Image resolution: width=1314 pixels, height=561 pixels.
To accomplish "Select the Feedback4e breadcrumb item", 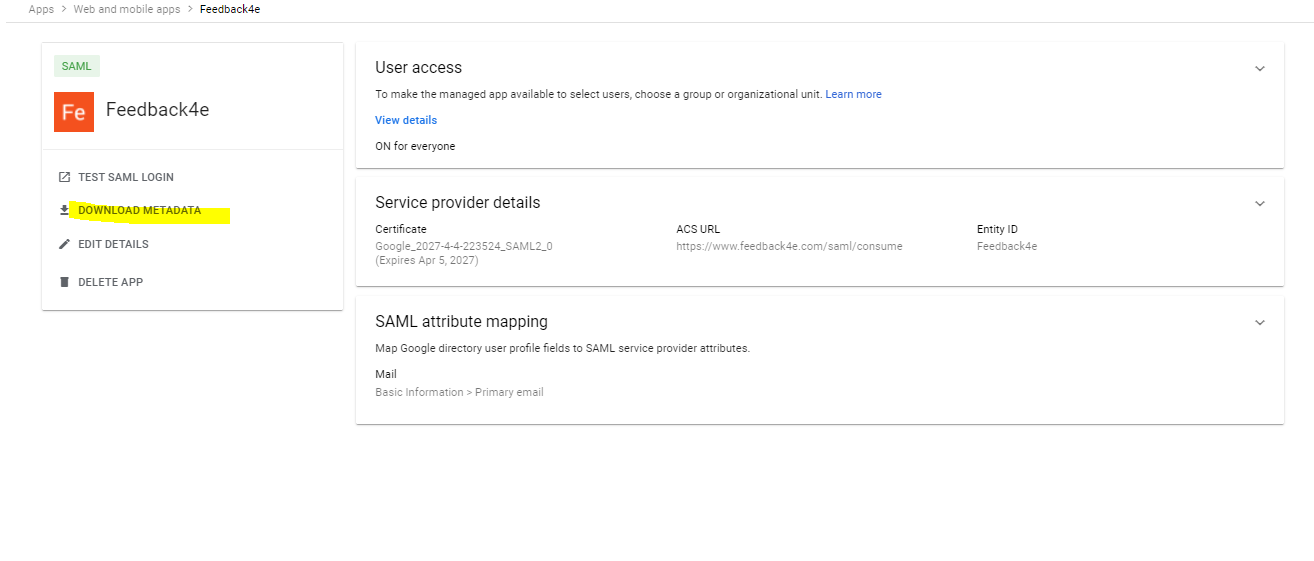I will pyautogui.click(x=230, y=9).
